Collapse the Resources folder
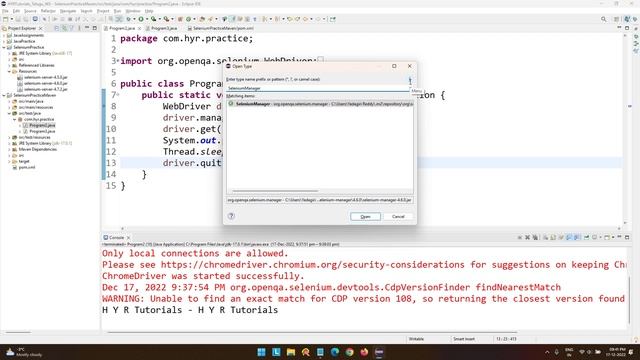Viewport: 640px width, 360px height. (9, 71)
